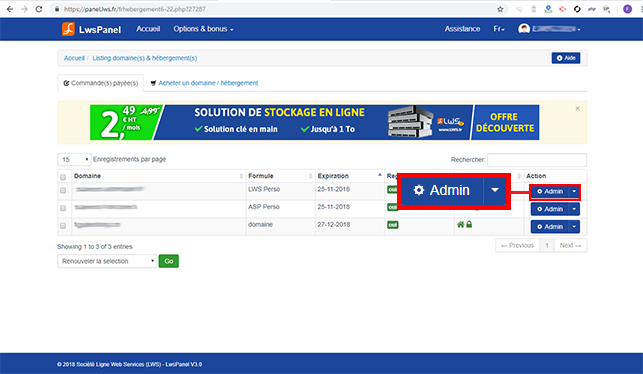Click the green house icon in domaine row
643x374 pixels.
(x=461, y=224)
